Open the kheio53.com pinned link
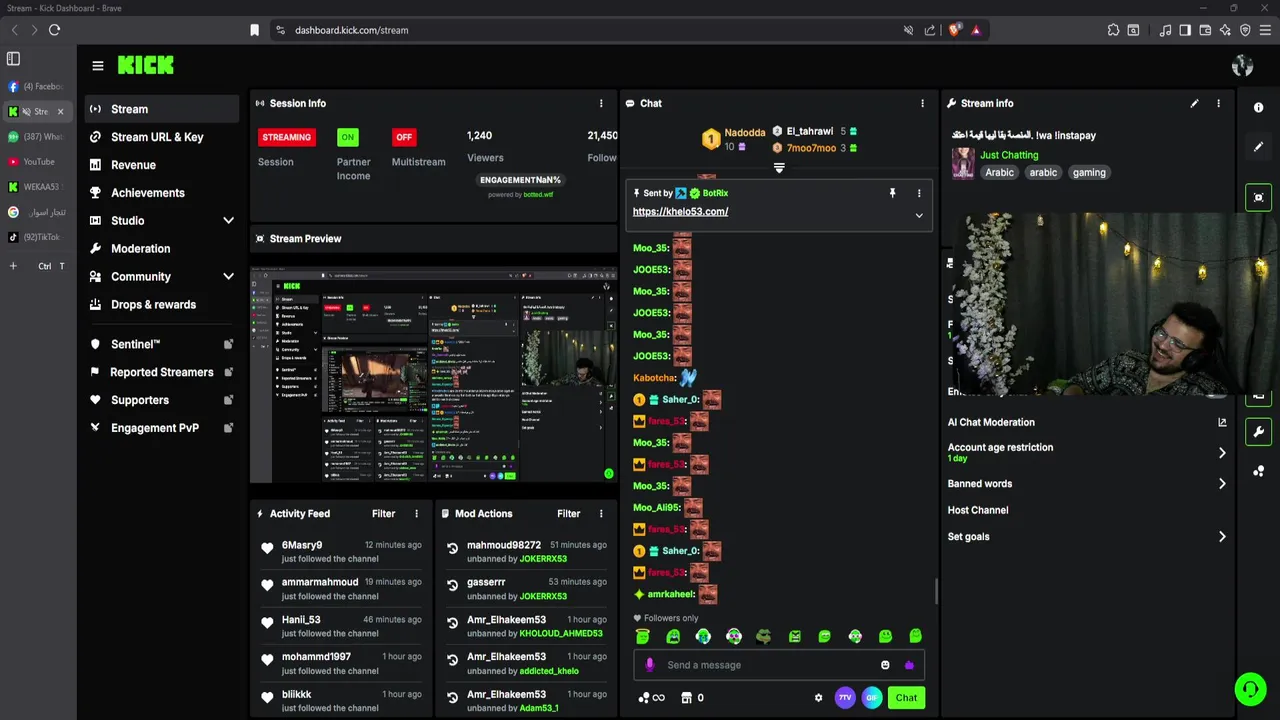 coord(680,211)
